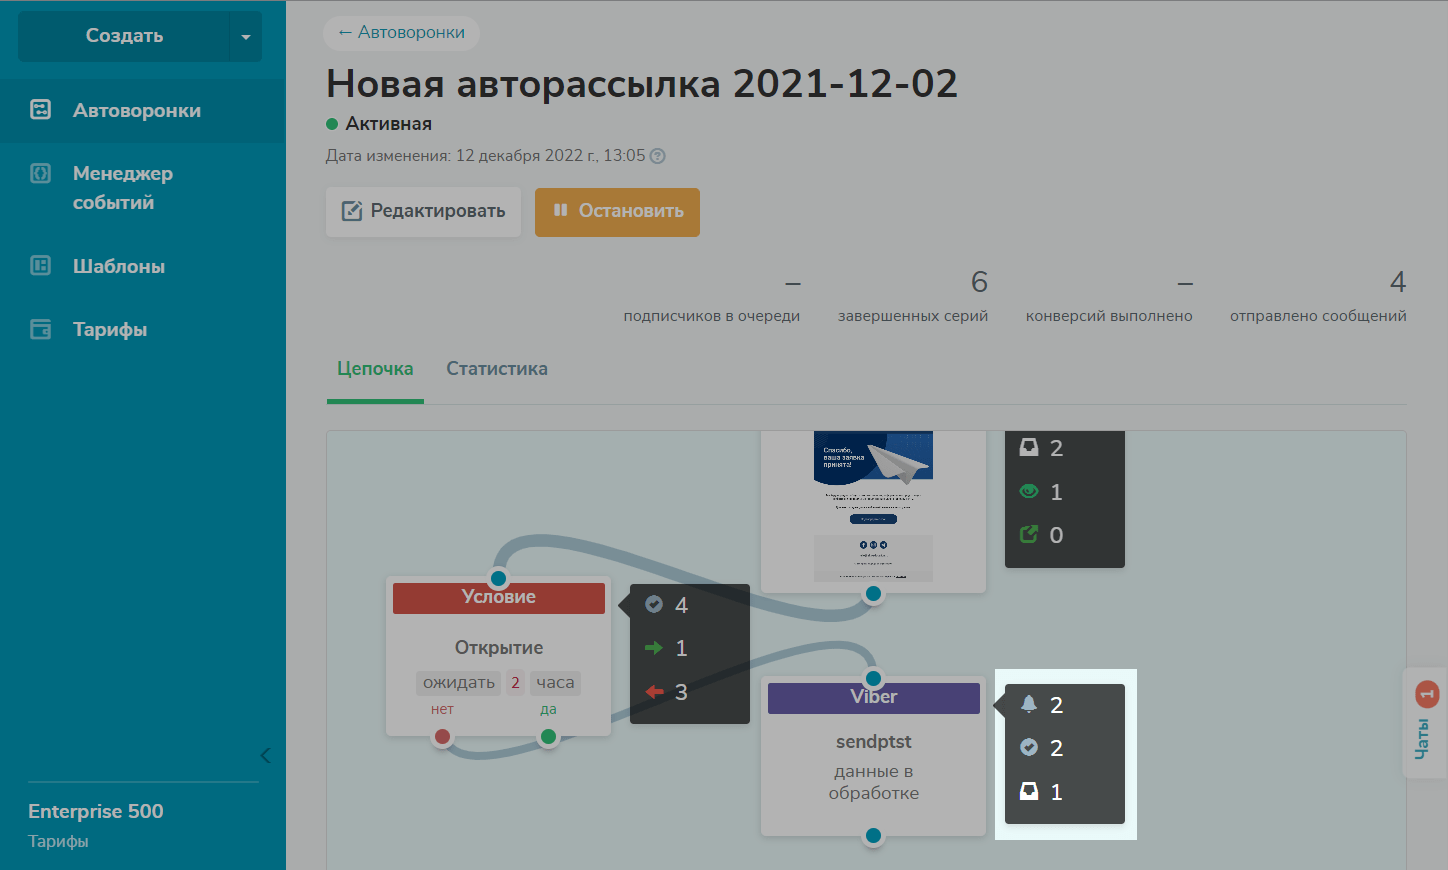Go back via the ← Автоворонки link
The width and height of the screenshot is (1448, 870).
coord(401,33)
